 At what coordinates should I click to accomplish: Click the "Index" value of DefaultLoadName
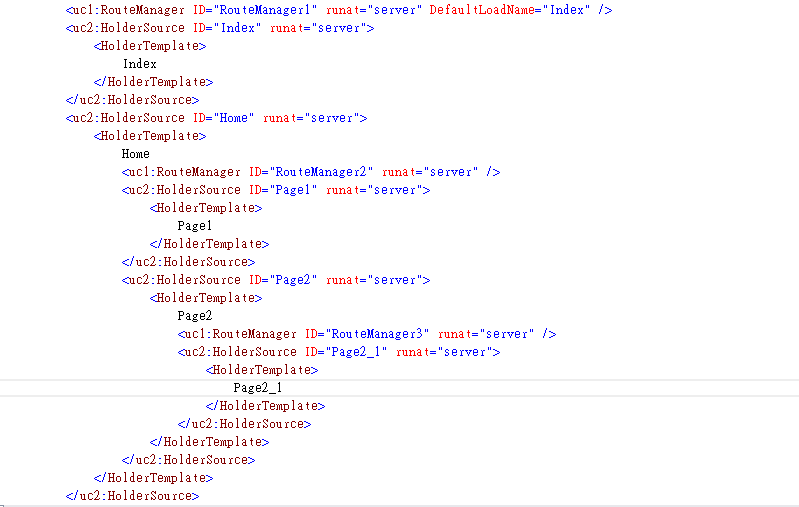coord(567,10)
